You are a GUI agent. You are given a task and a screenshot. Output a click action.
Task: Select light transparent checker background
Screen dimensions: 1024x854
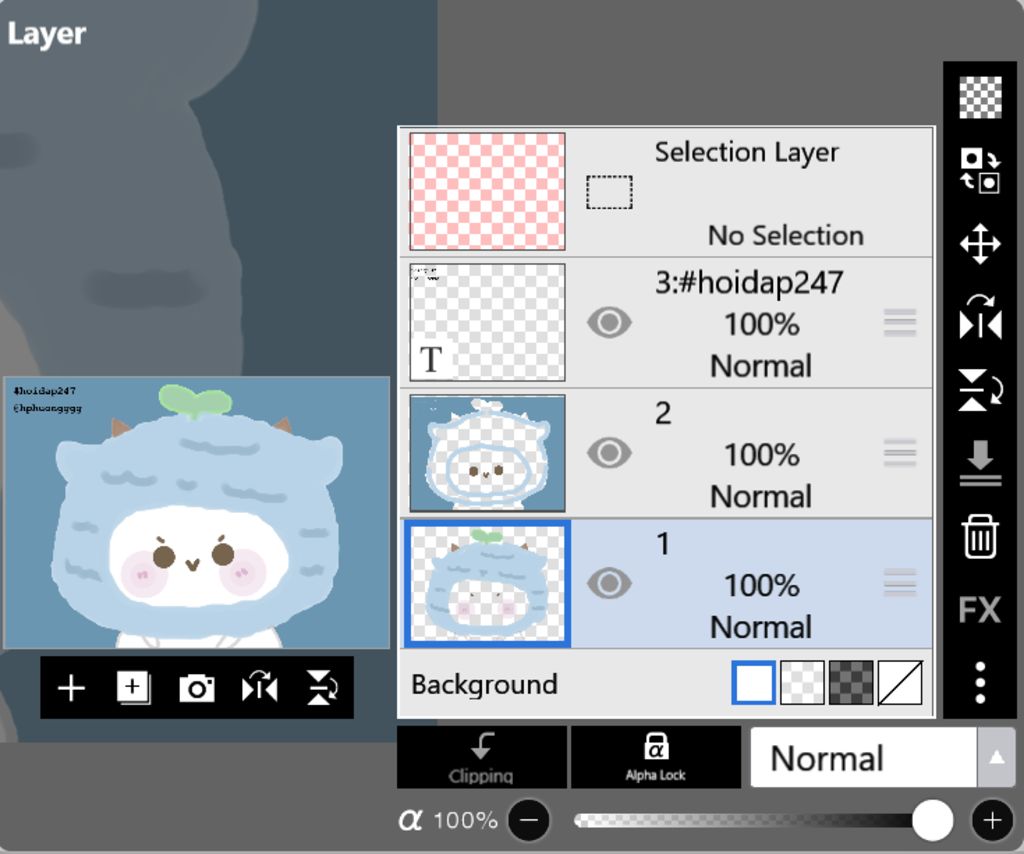pos(802,683)
